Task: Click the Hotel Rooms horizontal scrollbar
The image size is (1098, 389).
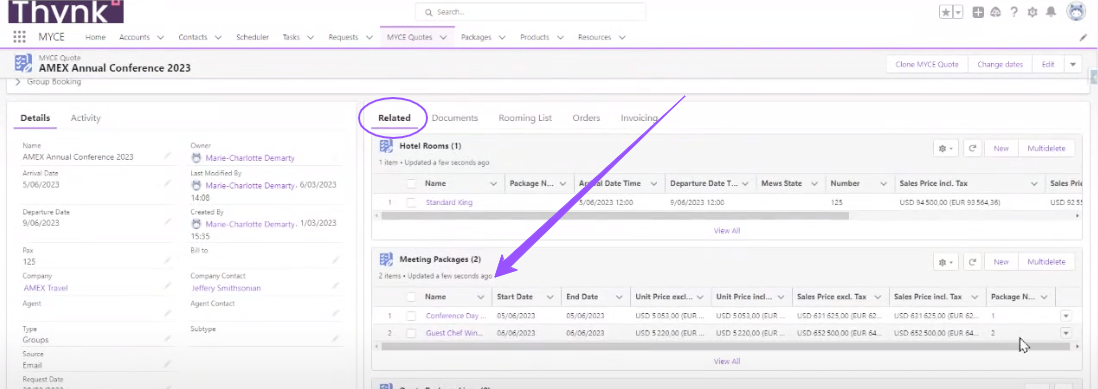Action: 615,216
